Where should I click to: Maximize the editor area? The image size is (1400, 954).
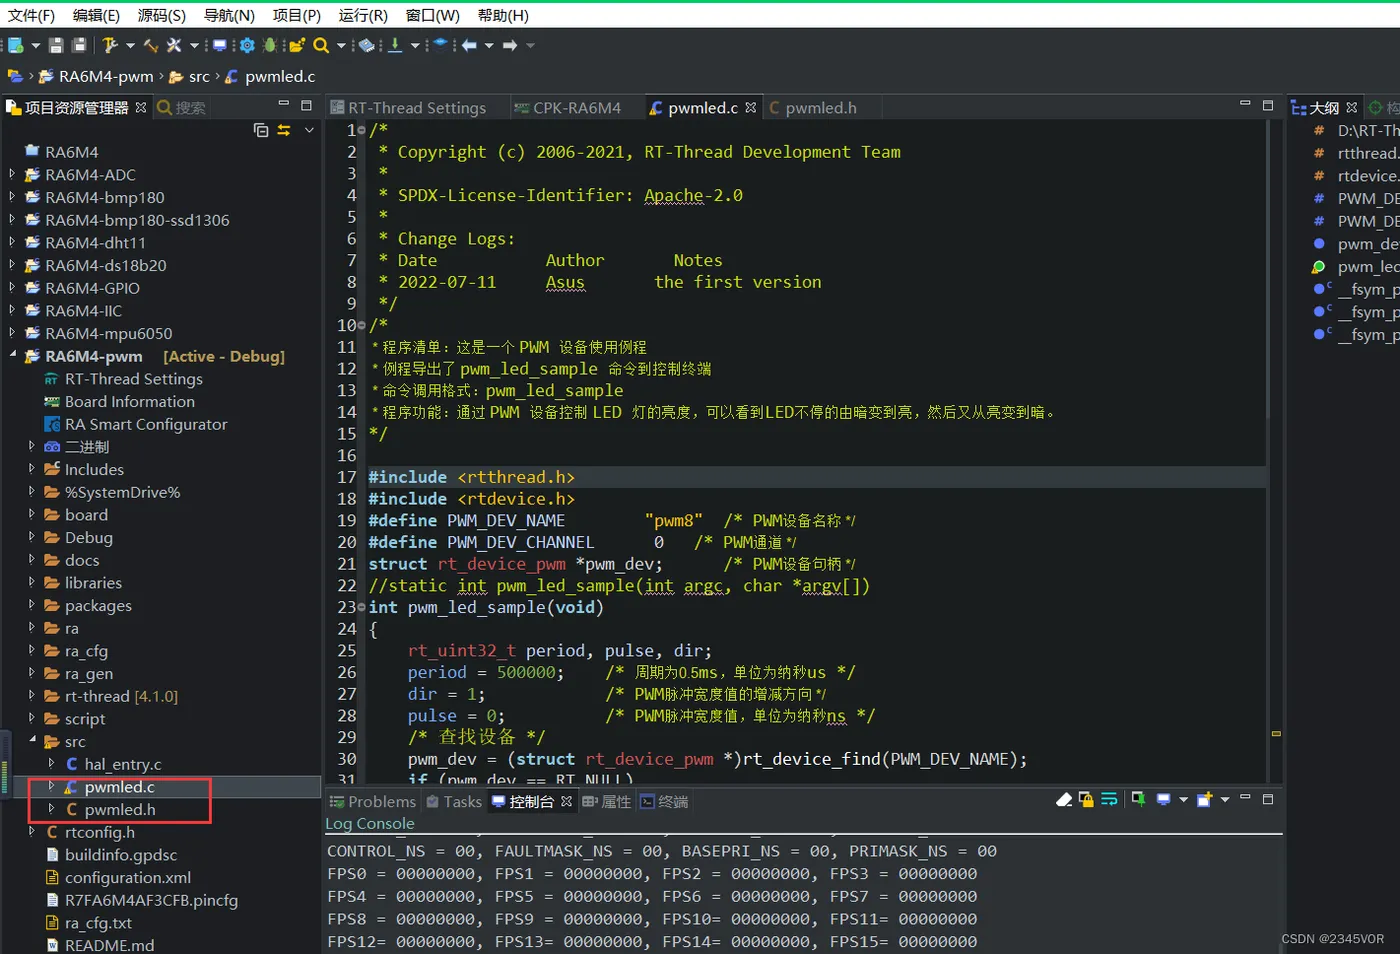1268,104
